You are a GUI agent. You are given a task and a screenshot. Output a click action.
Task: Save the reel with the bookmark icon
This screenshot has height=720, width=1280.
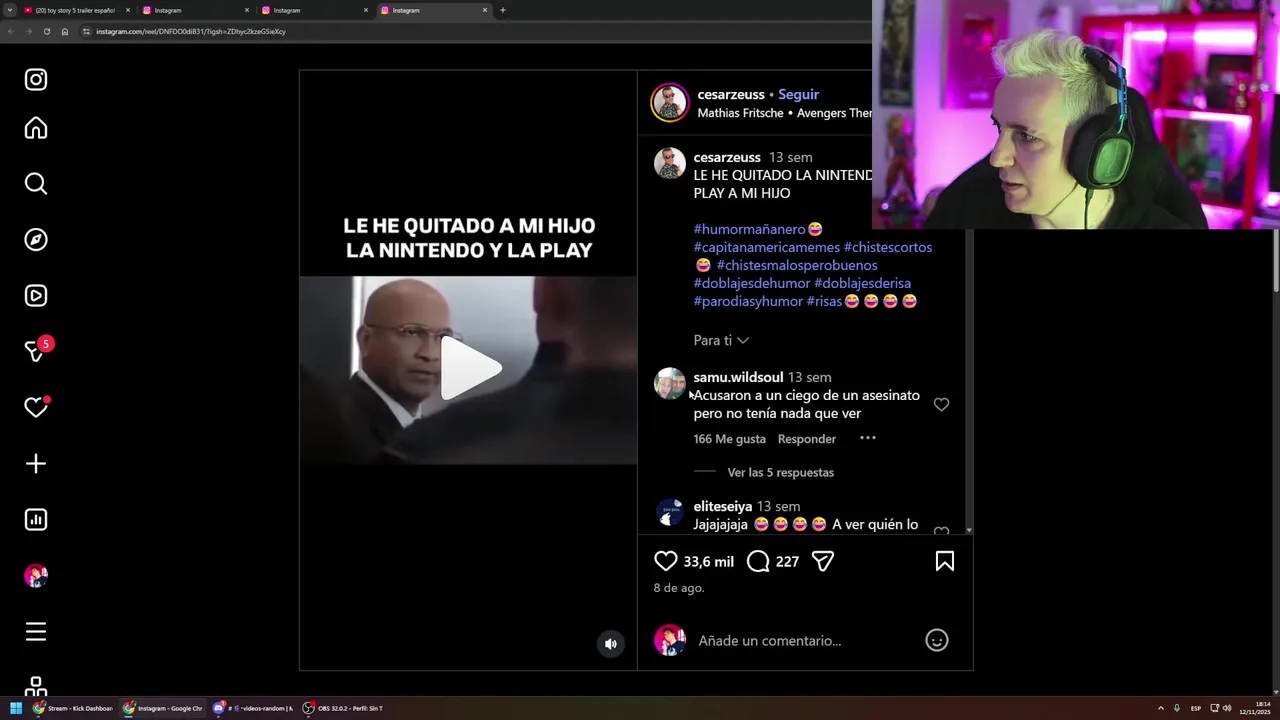(x=944, y=561)
